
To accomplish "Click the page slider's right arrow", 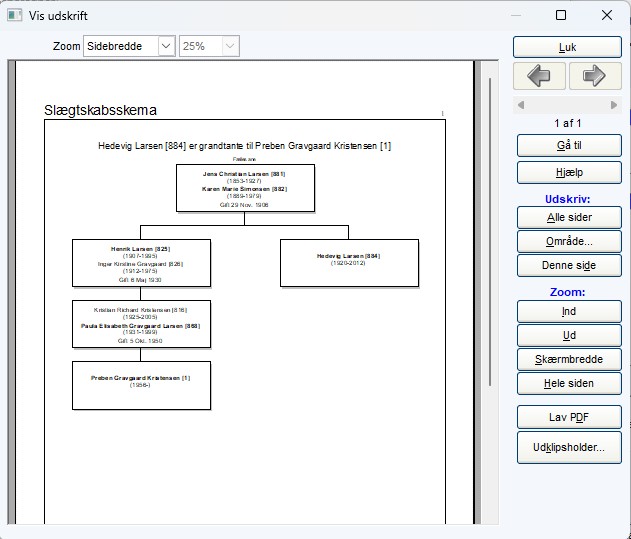I will [616, 105].
